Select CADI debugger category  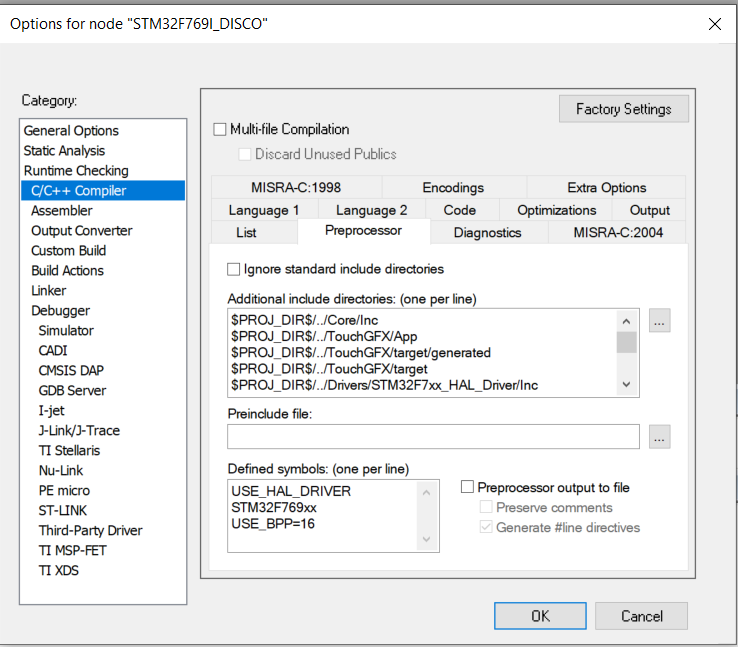(103, 351)
